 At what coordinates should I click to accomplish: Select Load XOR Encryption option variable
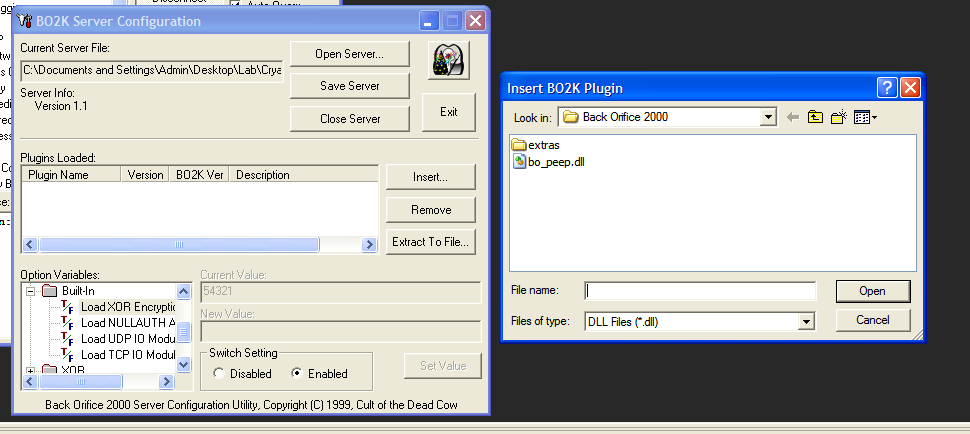(127, 307)
